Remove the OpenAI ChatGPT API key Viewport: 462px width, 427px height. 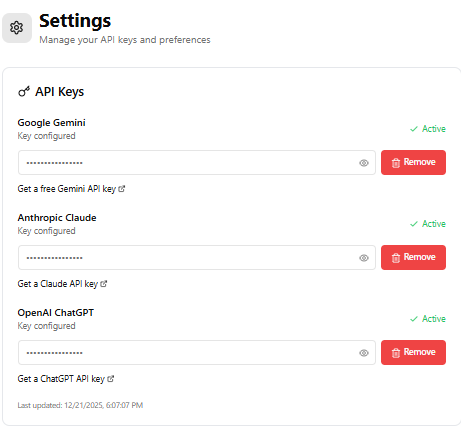click(x=413, y=352)
